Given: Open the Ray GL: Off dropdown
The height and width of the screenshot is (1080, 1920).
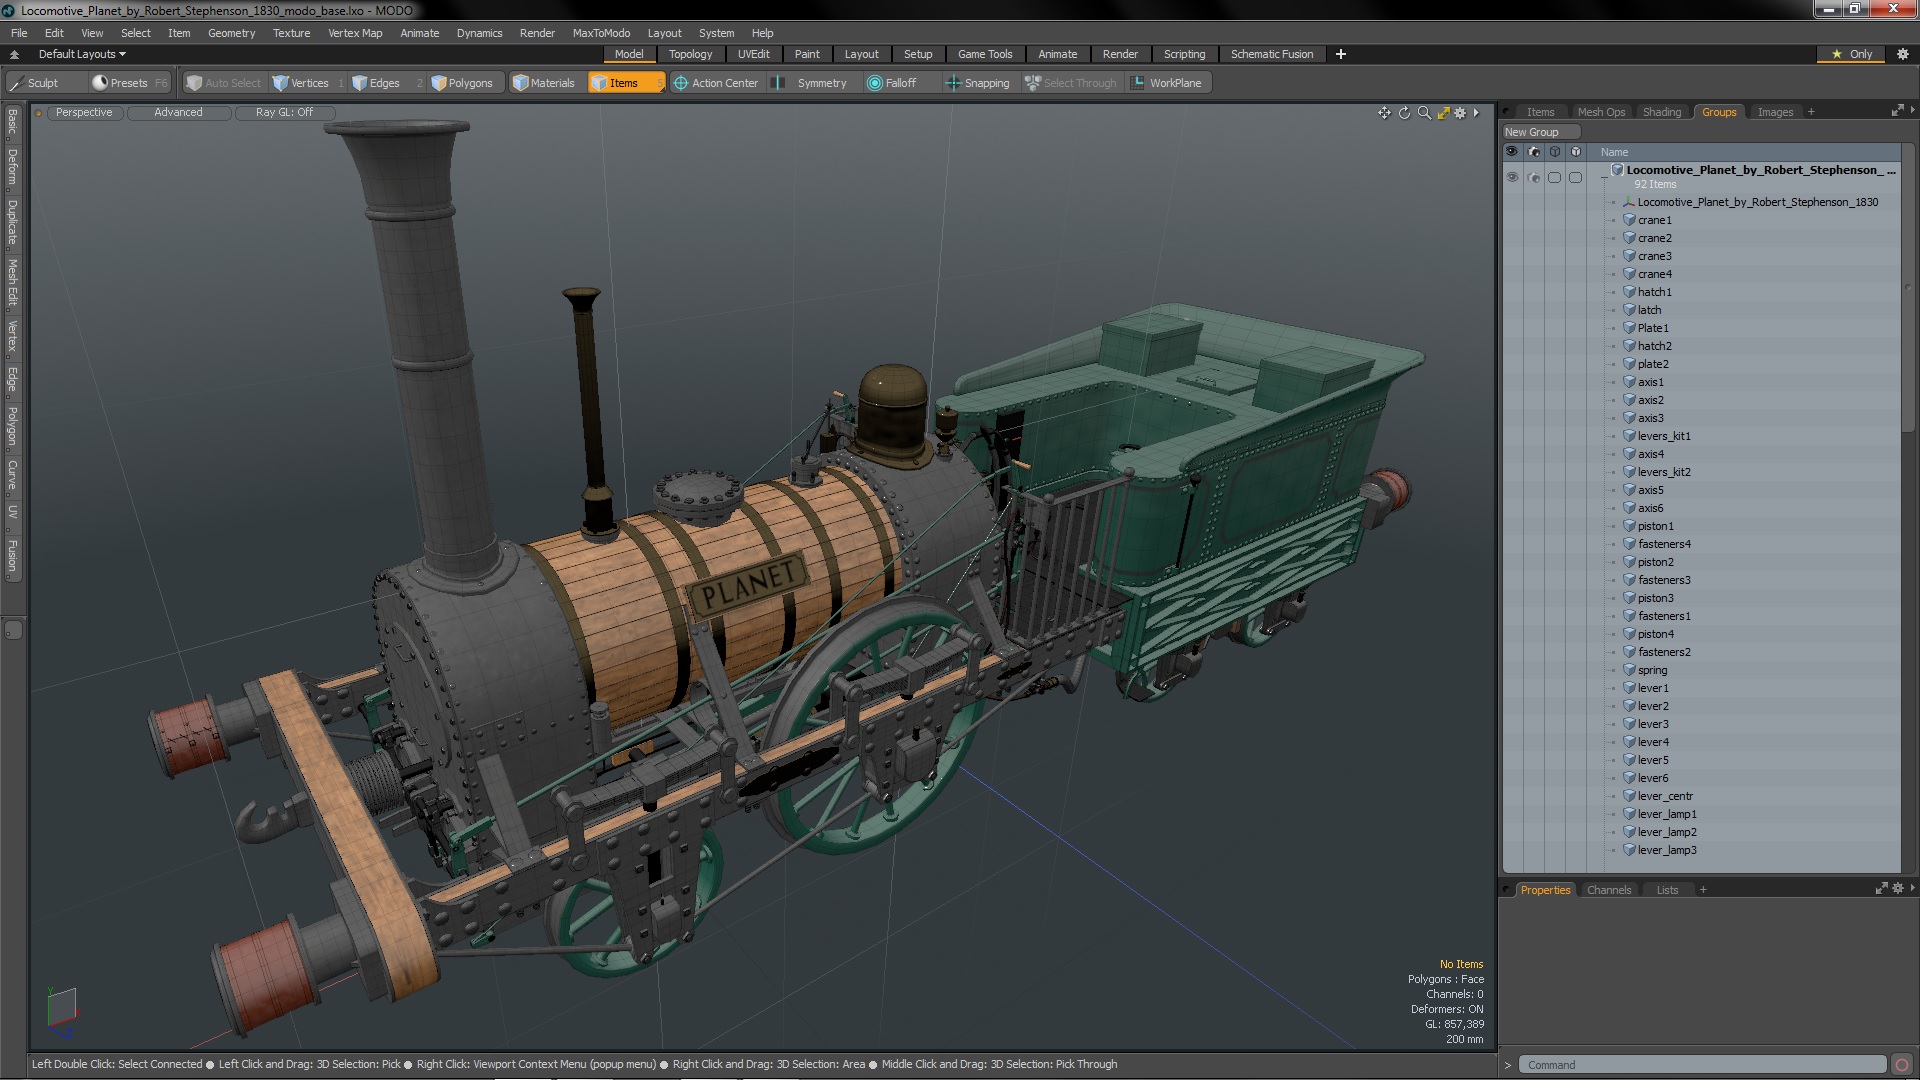Looking at the screenshot, I should pos(284,113).
